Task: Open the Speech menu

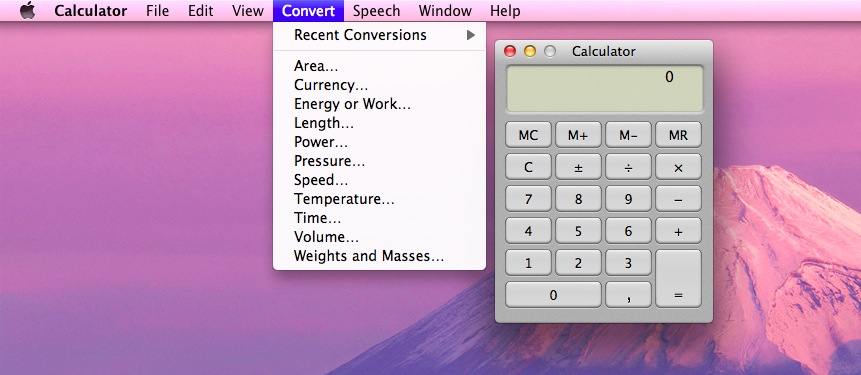Action: (x=377, y=11)
